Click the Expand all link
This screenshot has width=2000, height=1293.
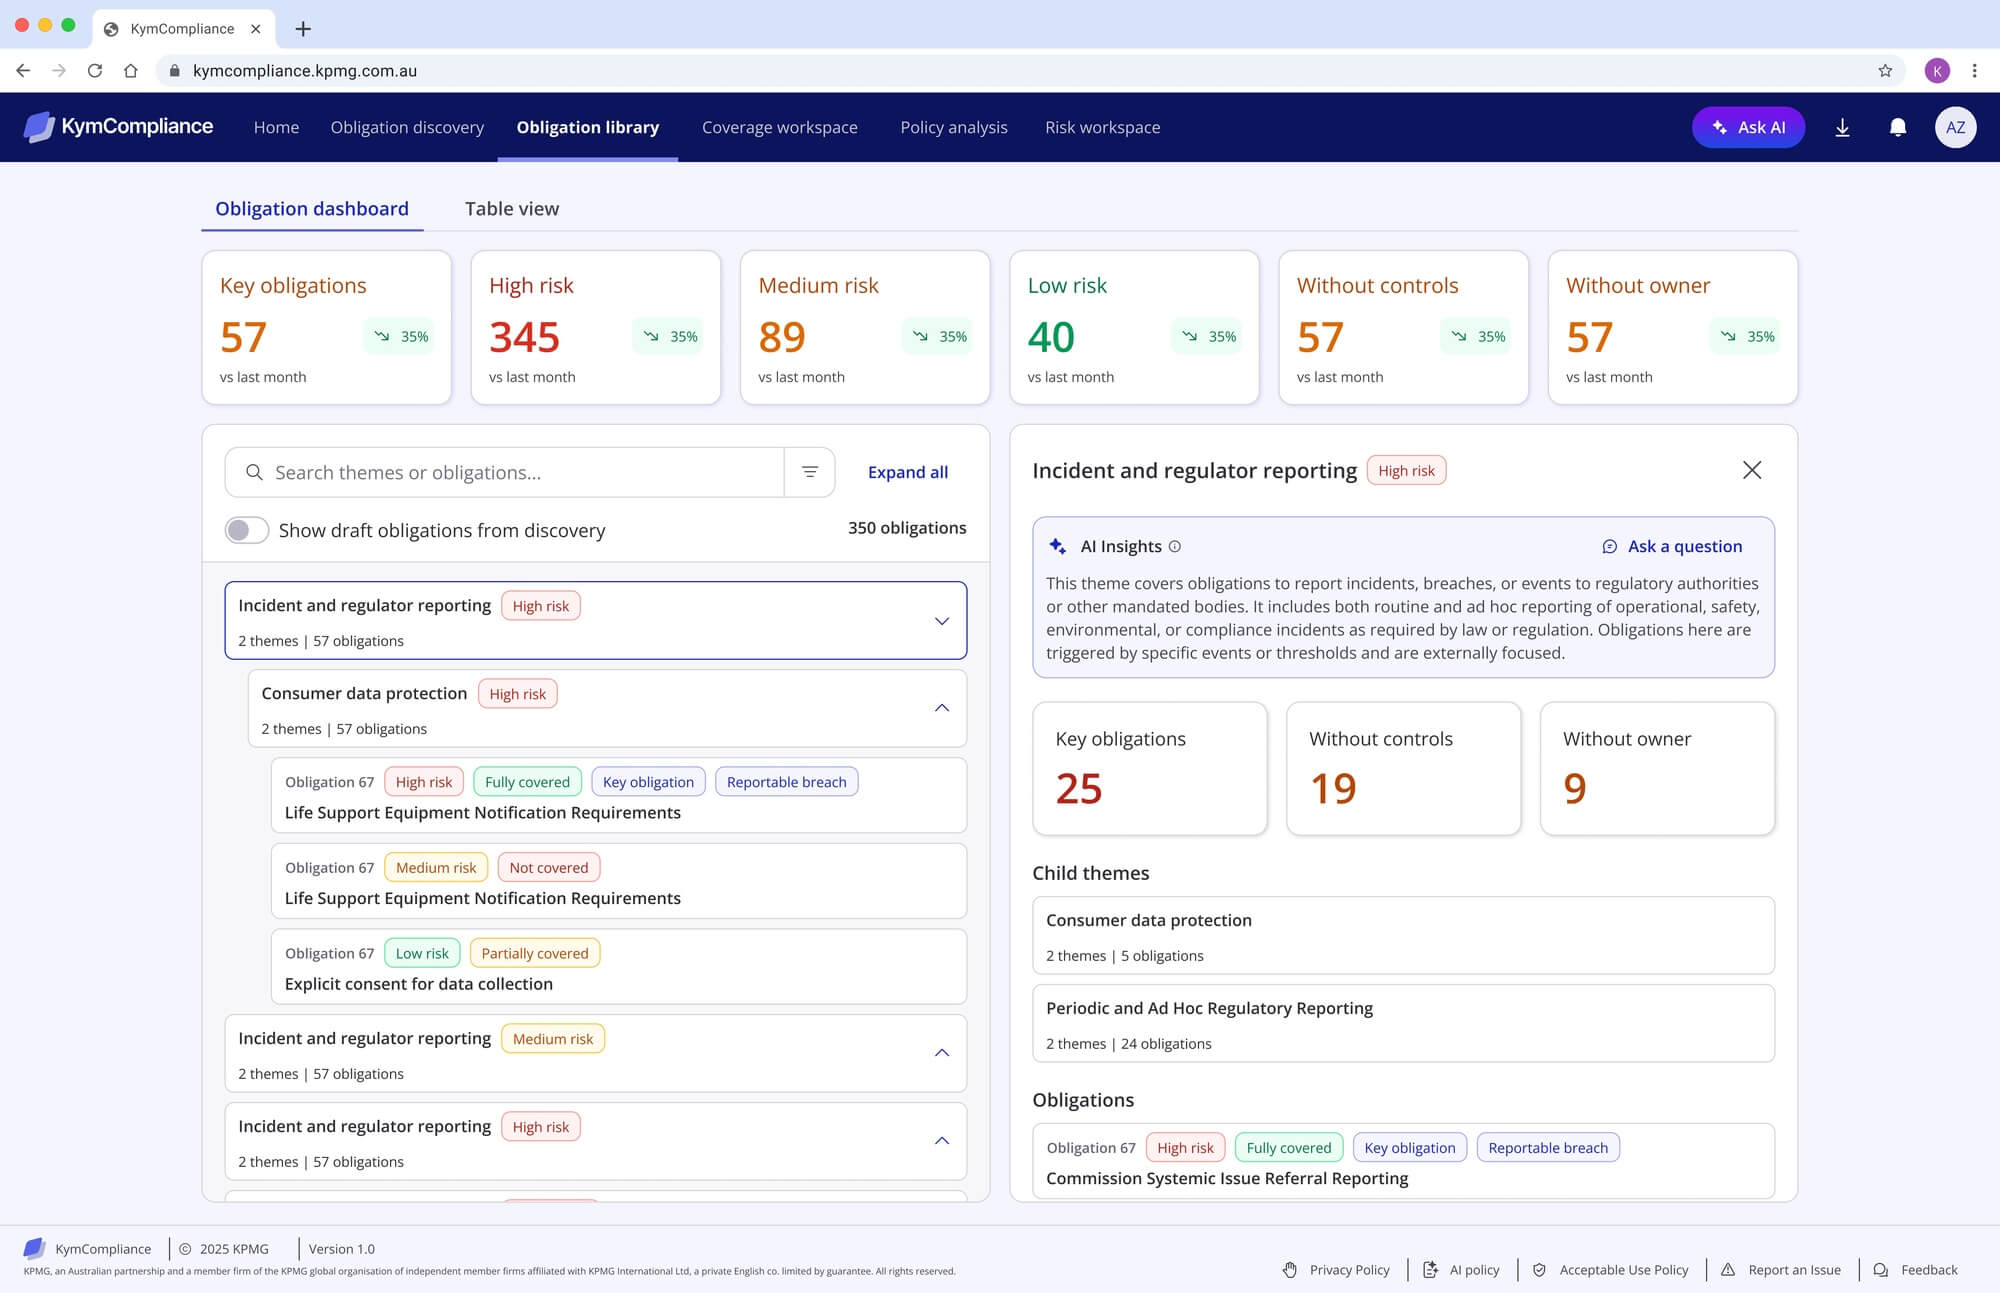(908, 472)
